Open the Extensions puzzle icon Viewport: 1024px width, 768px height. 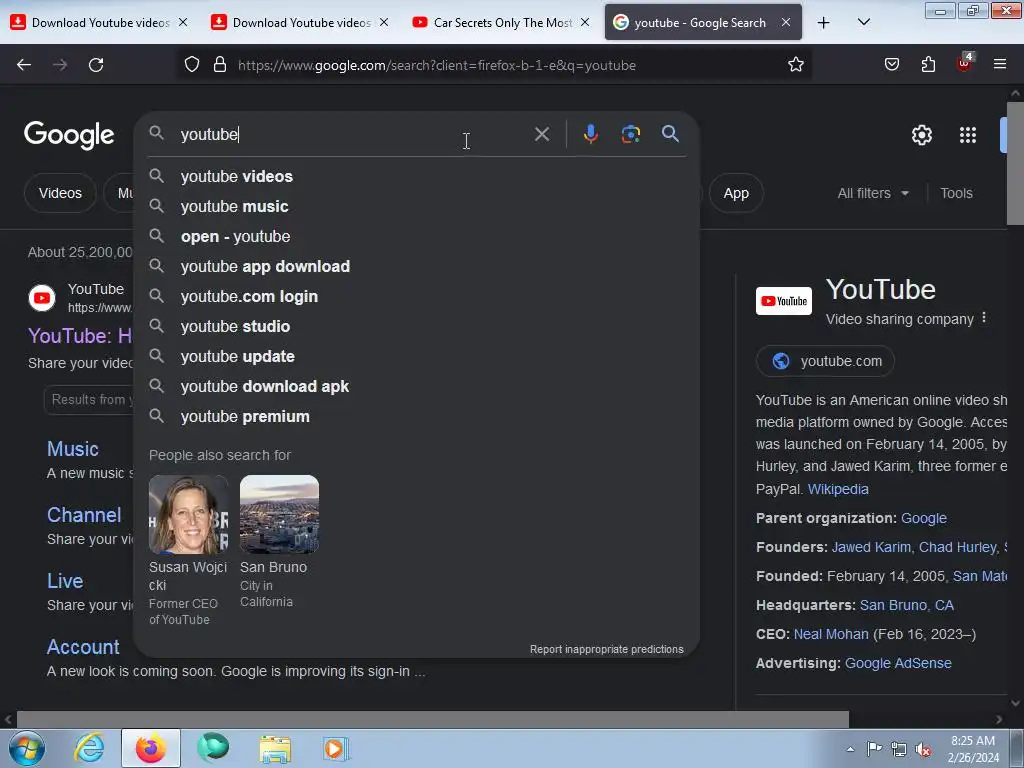pyautogui.click(x=928, y=65)
